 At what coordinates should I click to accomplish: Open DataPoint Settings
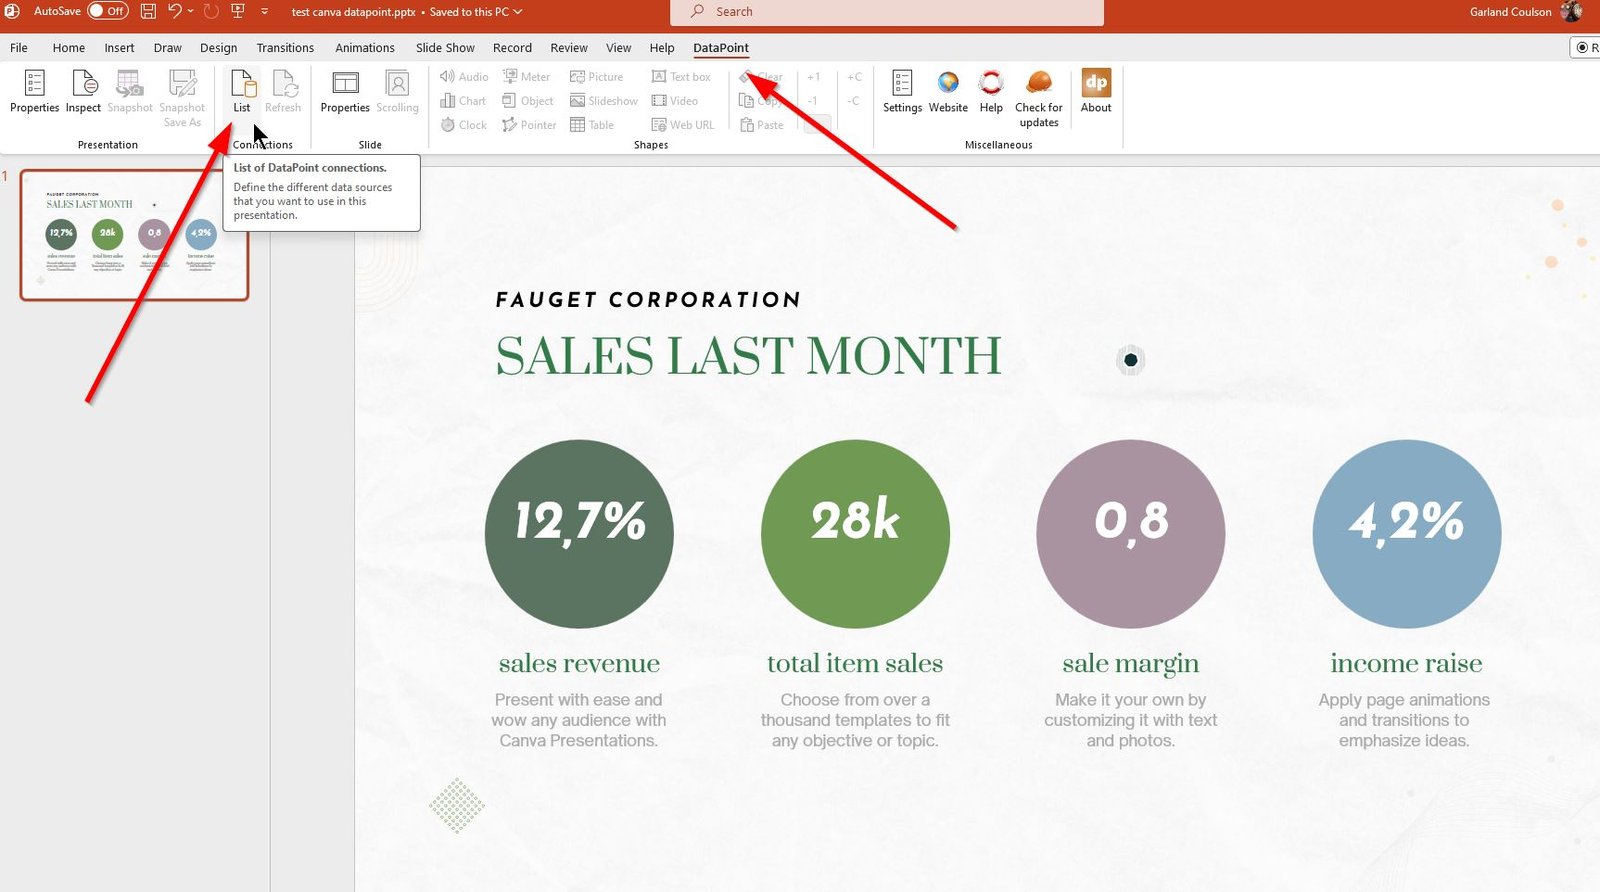pyautogui.click(x=902, y=91)
